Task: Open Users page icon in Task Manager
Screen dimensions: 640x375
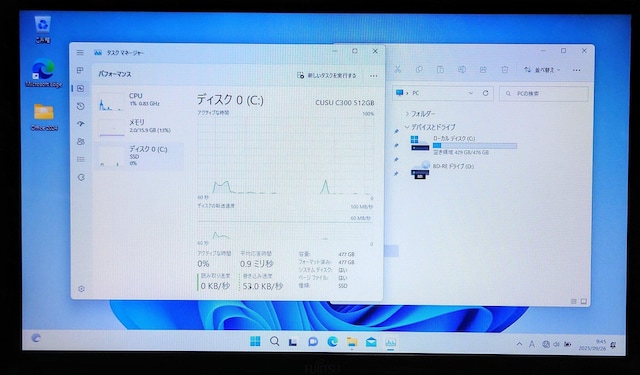Action: (x=81, y=142)
